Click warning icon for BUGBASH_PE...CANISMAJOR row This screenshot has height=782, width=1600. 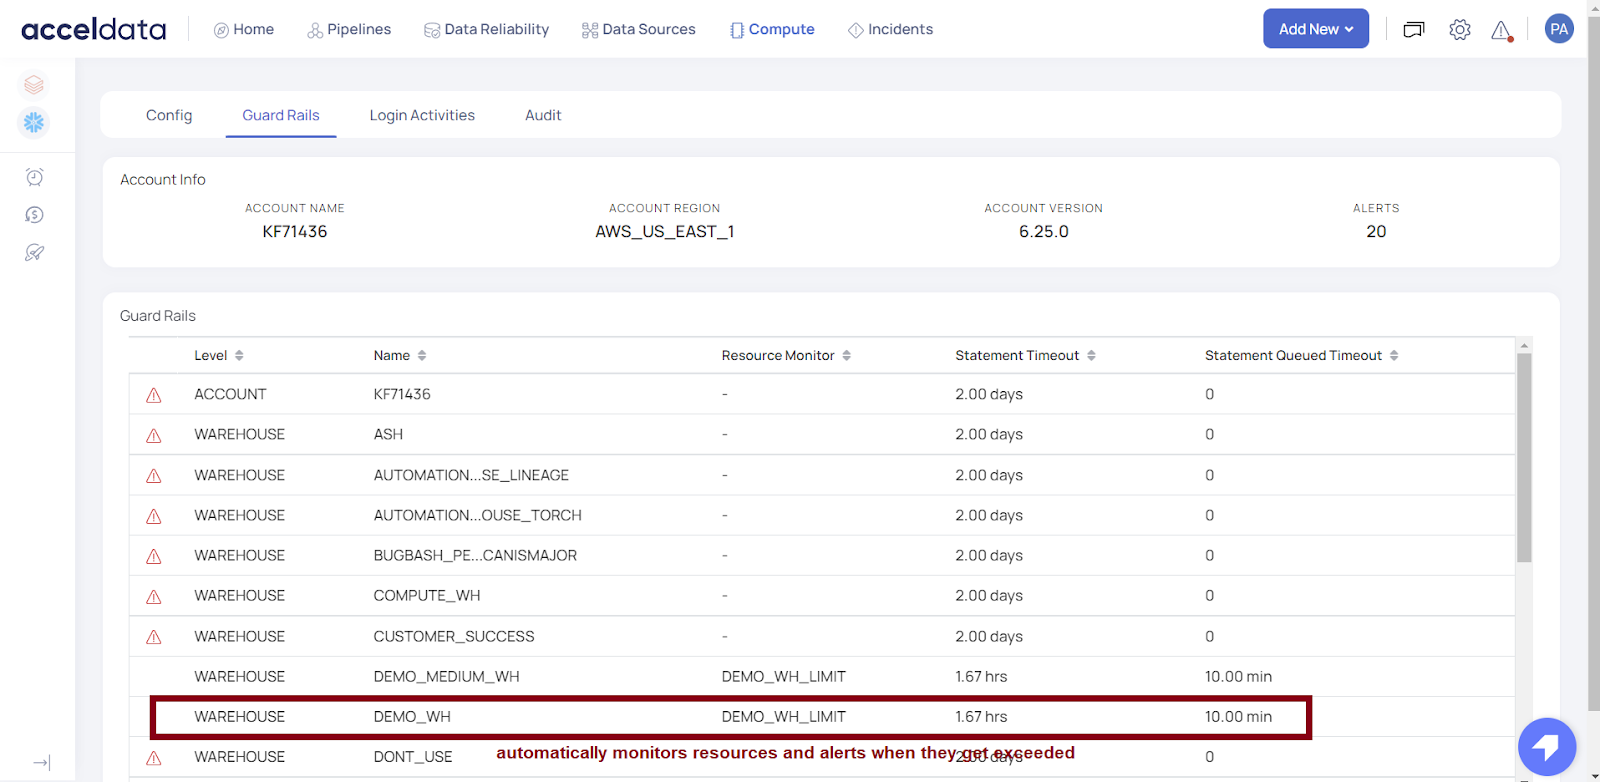(x=154, y=556)
